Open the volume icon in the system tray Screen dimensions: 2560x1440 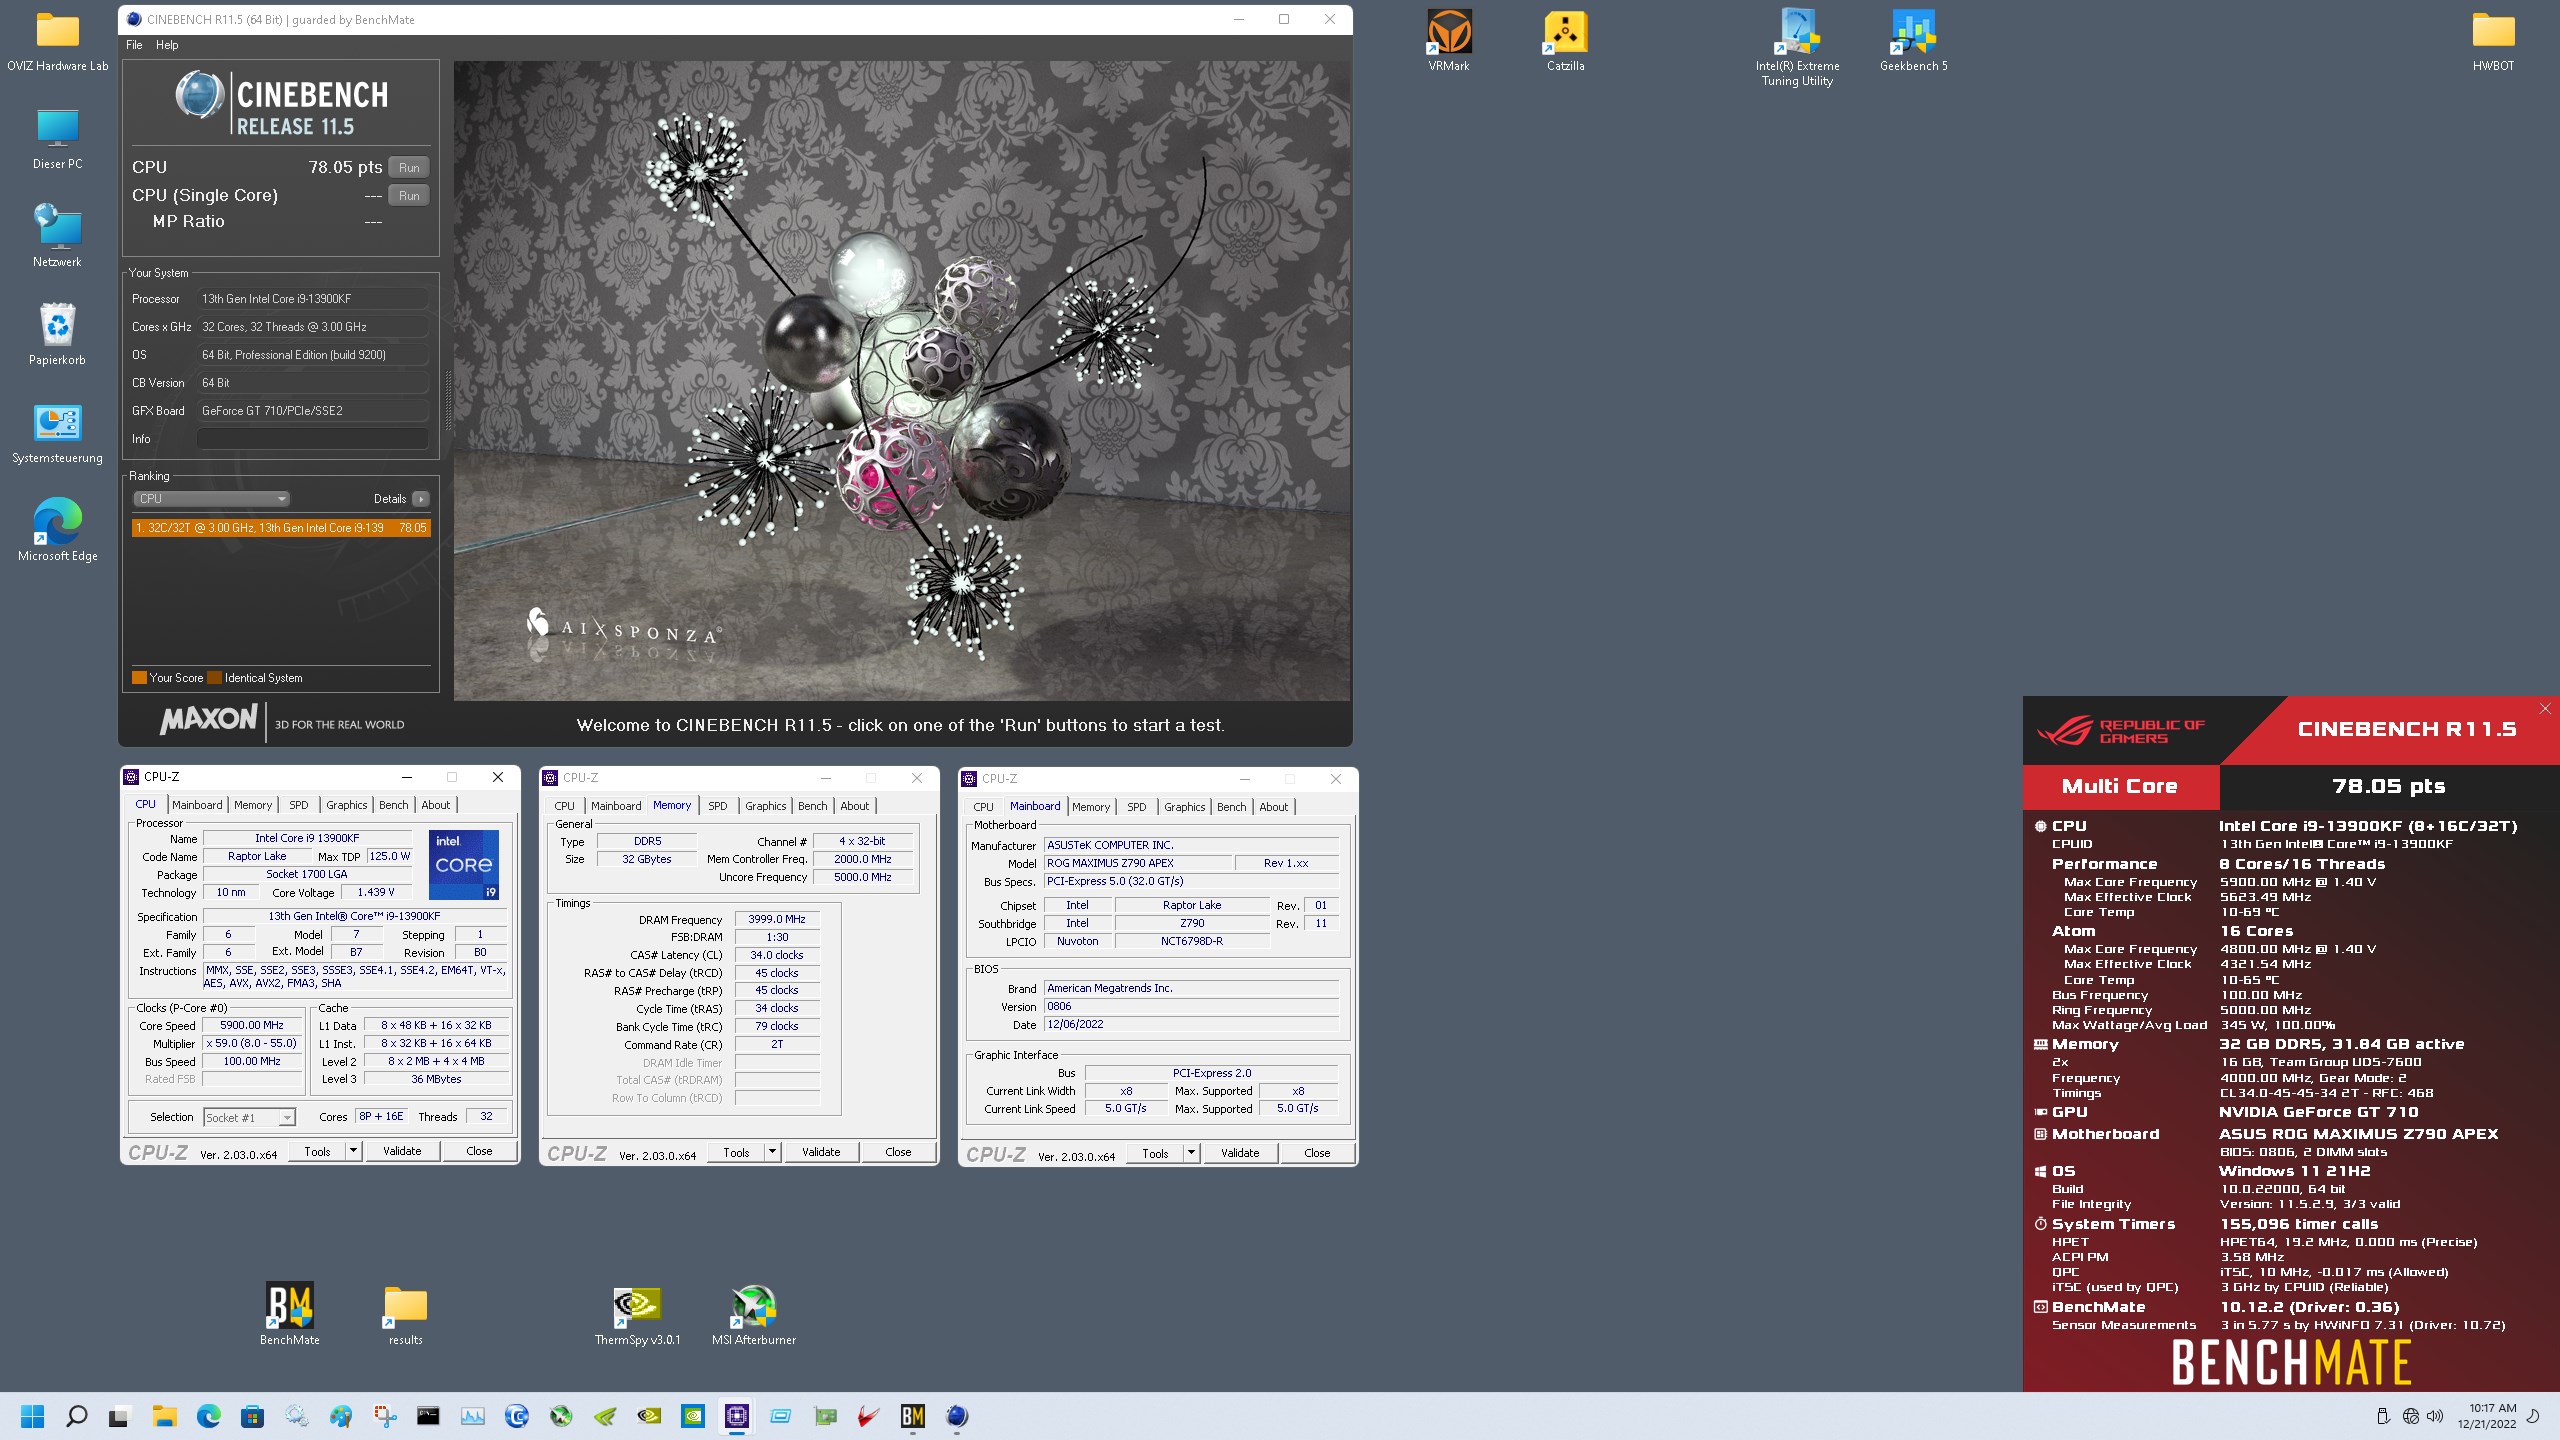click(x=2434, y=1416)
